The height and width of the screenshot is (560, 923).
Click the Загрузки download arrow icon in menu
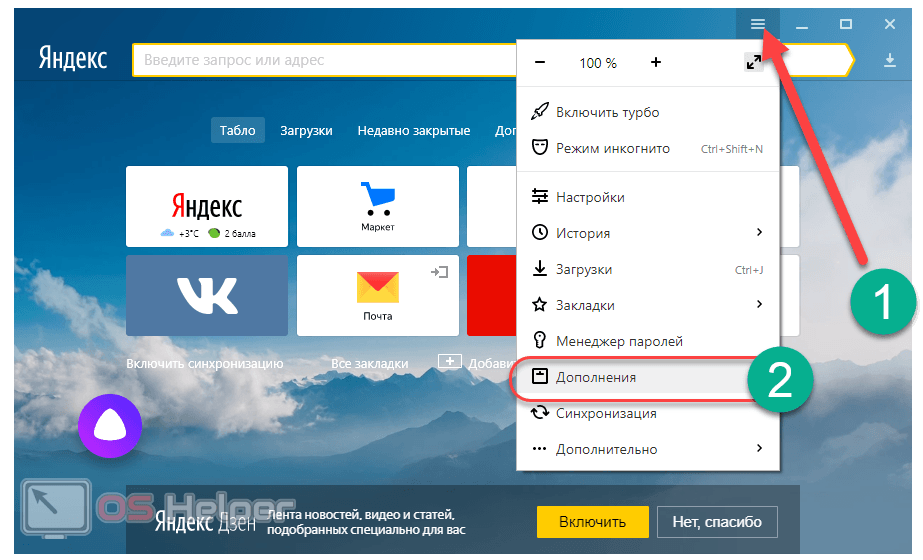tap(540, 269)
